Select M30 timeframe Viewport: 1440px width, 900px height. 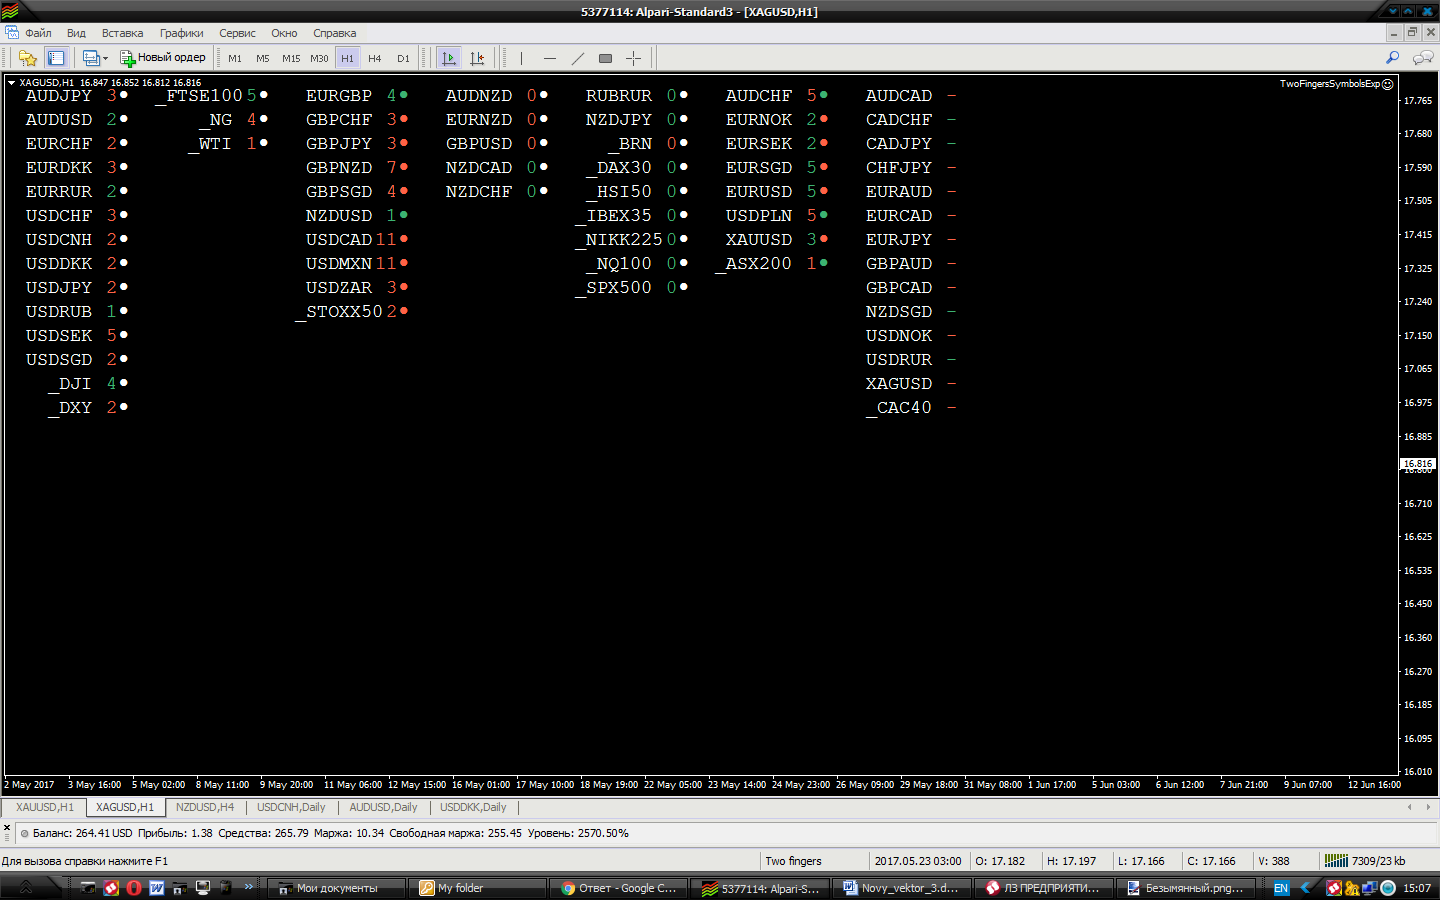[x=319, y=58]
